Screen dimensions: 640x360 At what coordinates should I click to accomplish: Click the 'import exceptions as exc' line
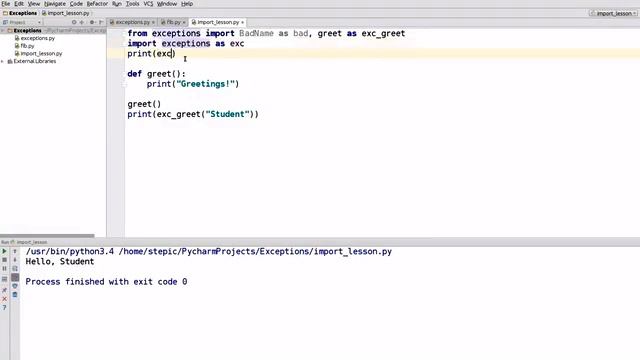click(x=186, y=44)
